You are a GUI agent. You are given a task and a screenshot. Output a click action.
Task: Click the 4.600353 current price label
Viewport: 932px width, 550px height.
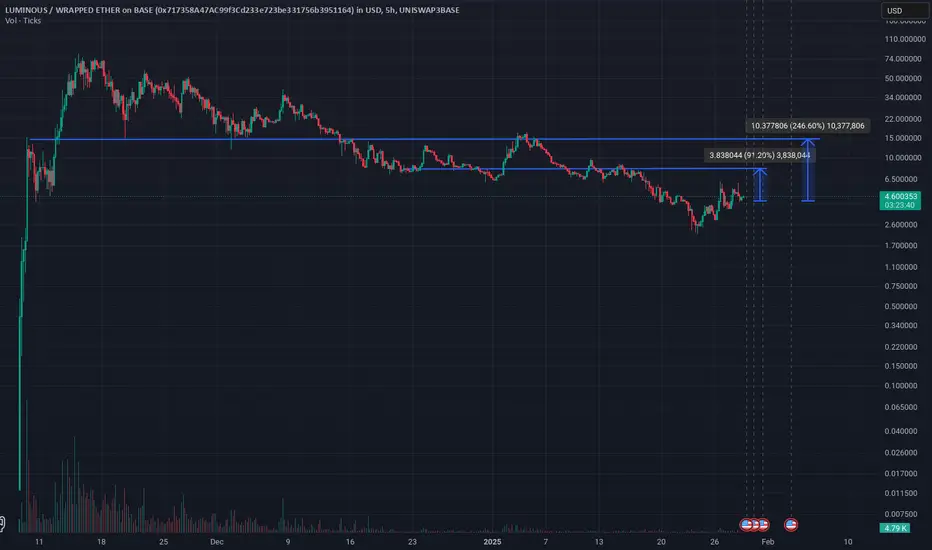pyautogui.click(x=900, y=196)
